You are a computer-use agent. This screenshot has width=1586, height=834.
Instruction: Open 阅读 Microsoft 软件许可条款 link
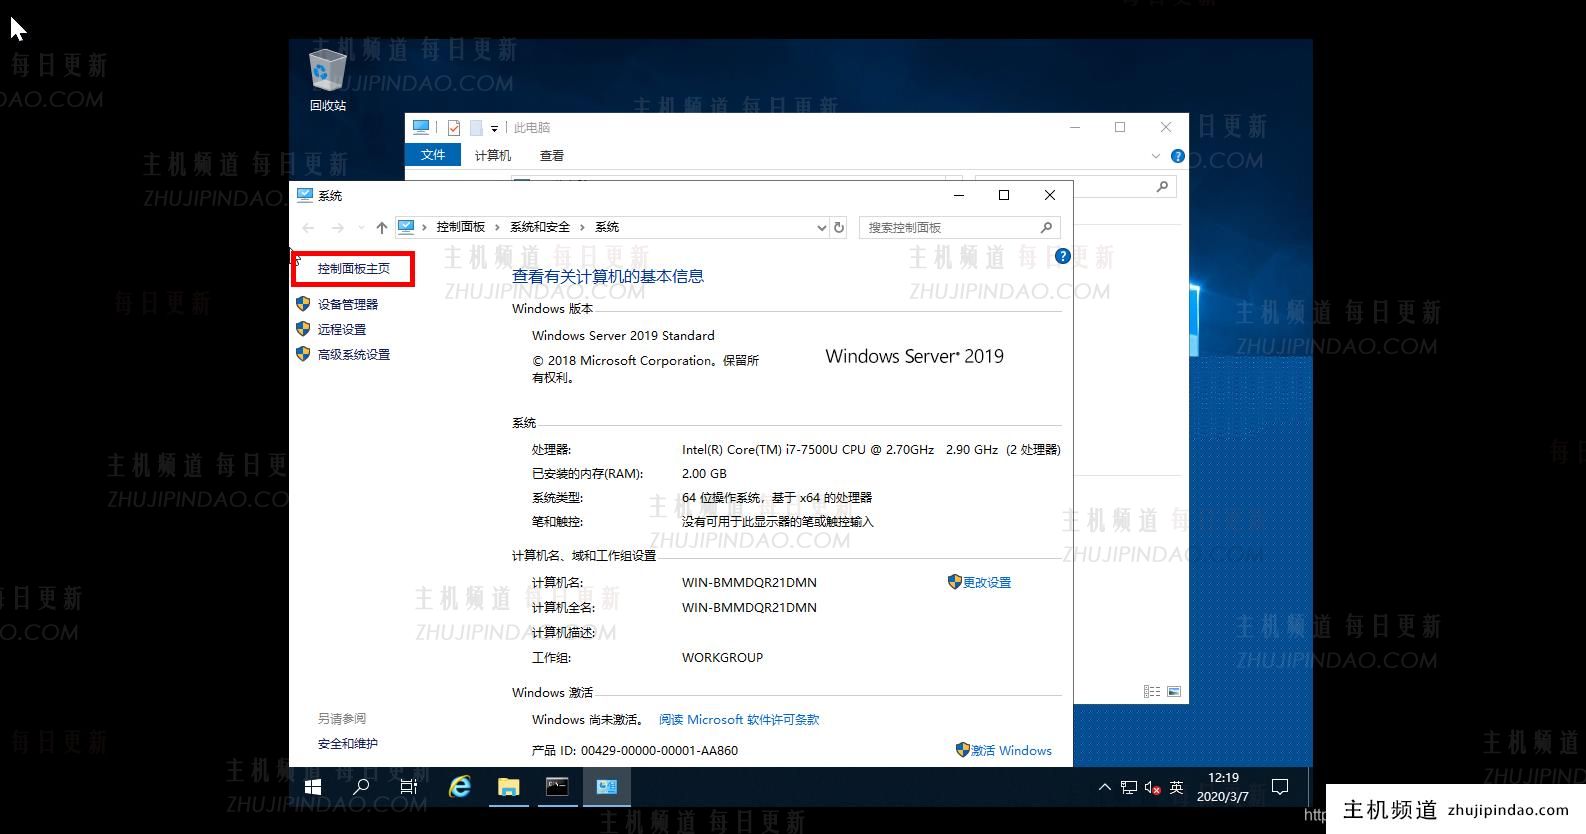point(739,719)
